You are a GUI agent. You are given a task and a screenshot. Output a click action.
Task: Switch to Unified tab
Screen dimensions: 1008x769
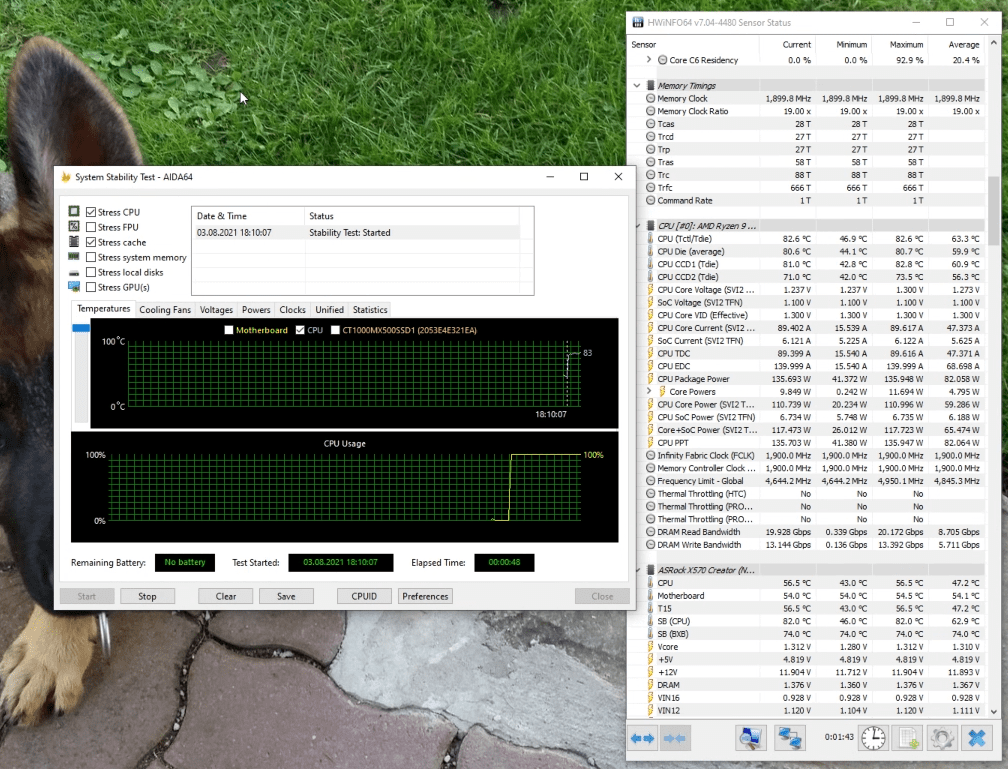pyautogui.click(x=330, y=309)
